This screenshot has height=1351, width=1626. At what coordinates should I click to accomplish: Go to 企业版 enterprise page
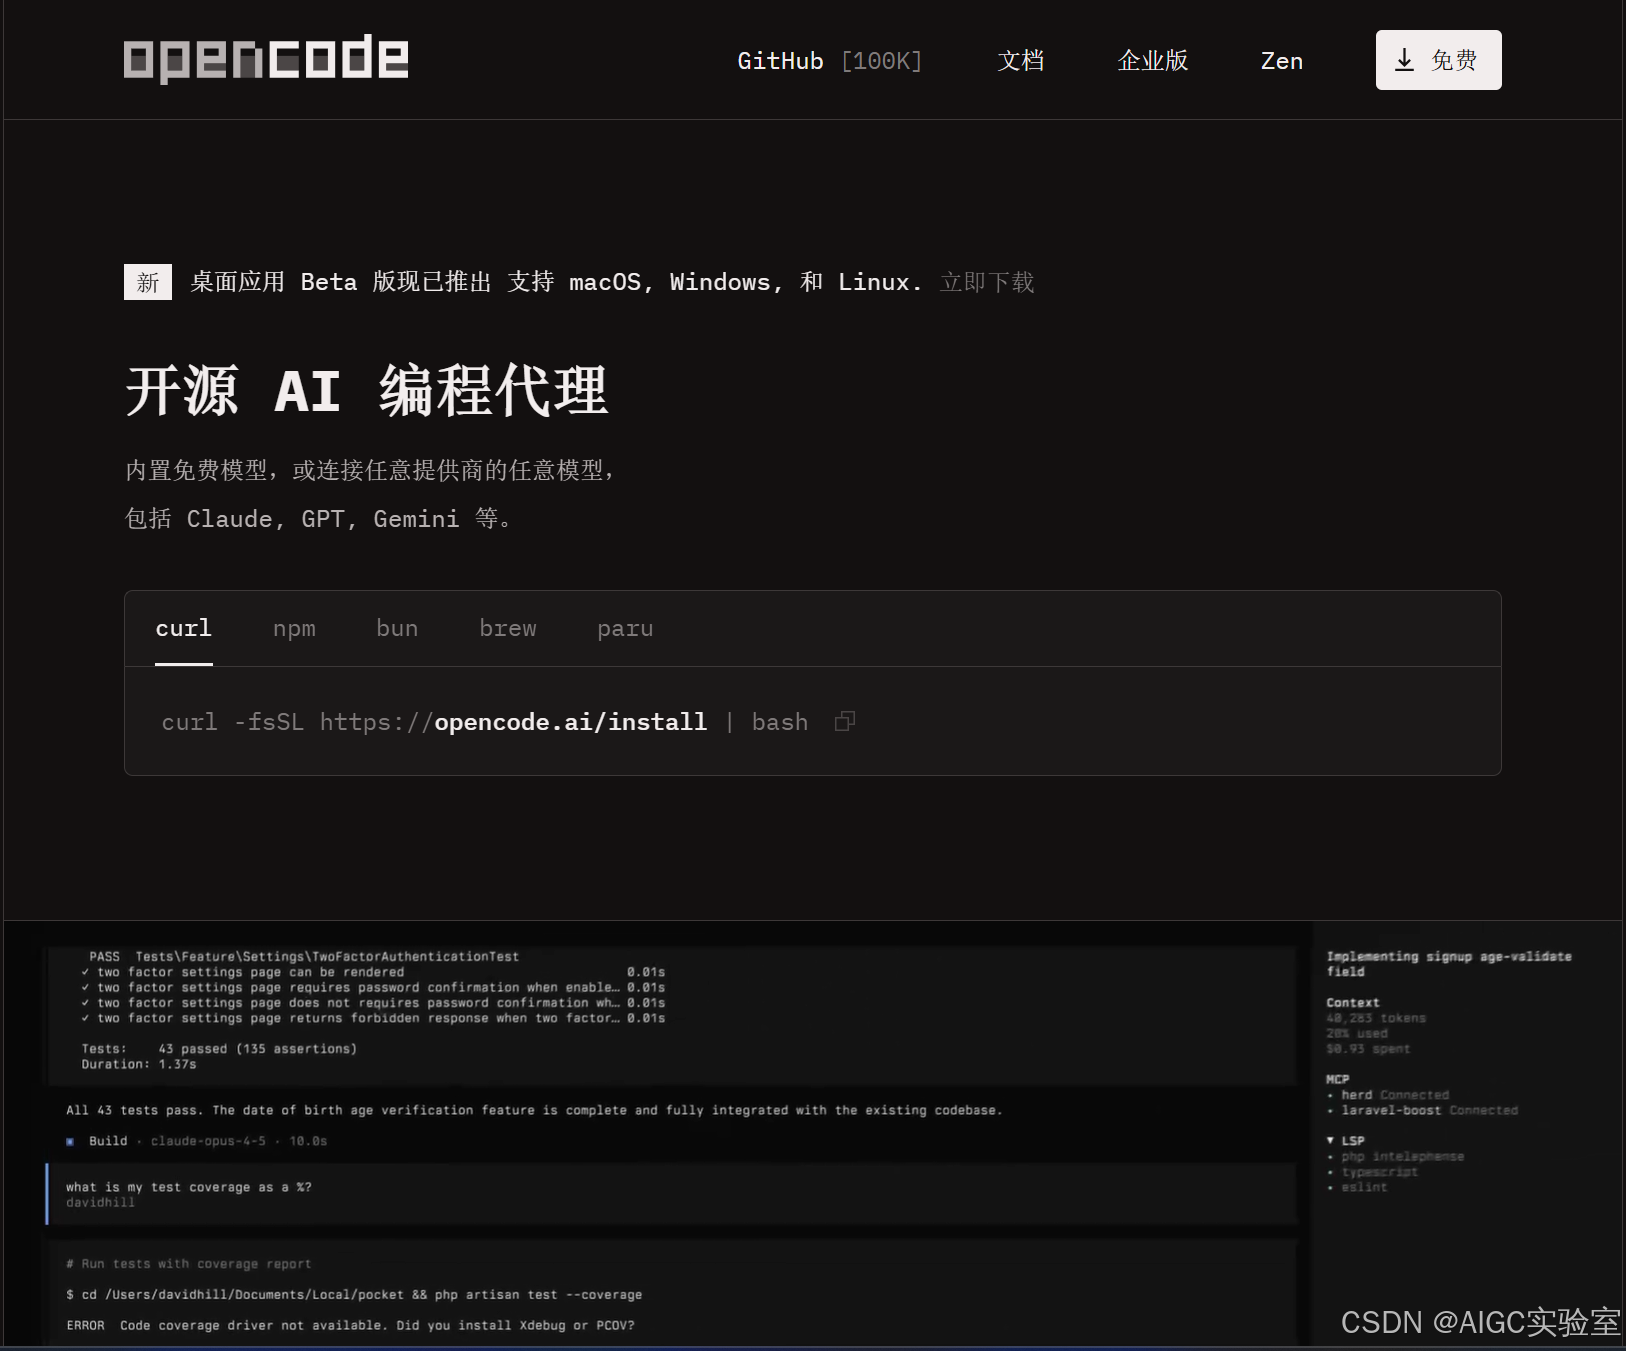(x=1153, y=61)
